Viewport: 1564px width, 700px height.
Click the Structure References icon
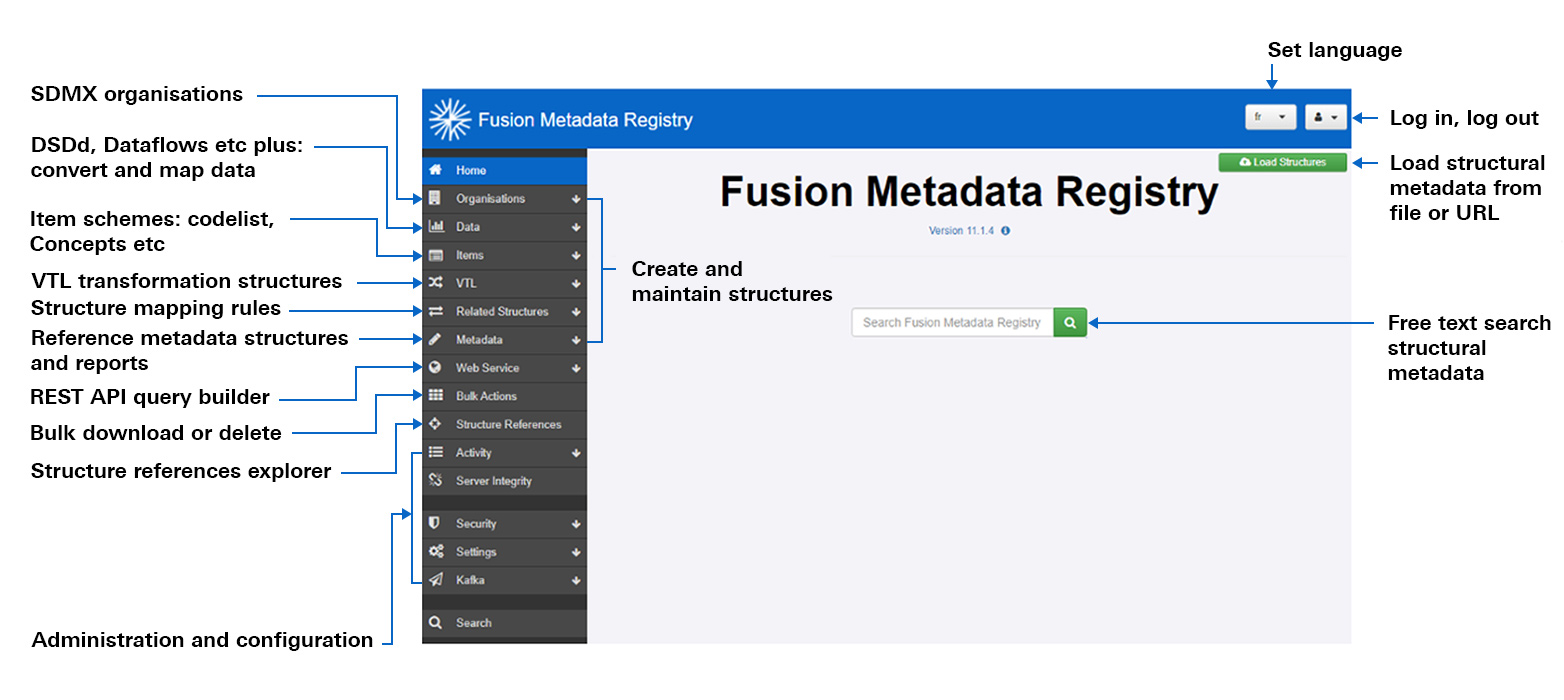[x=435, y=424]
